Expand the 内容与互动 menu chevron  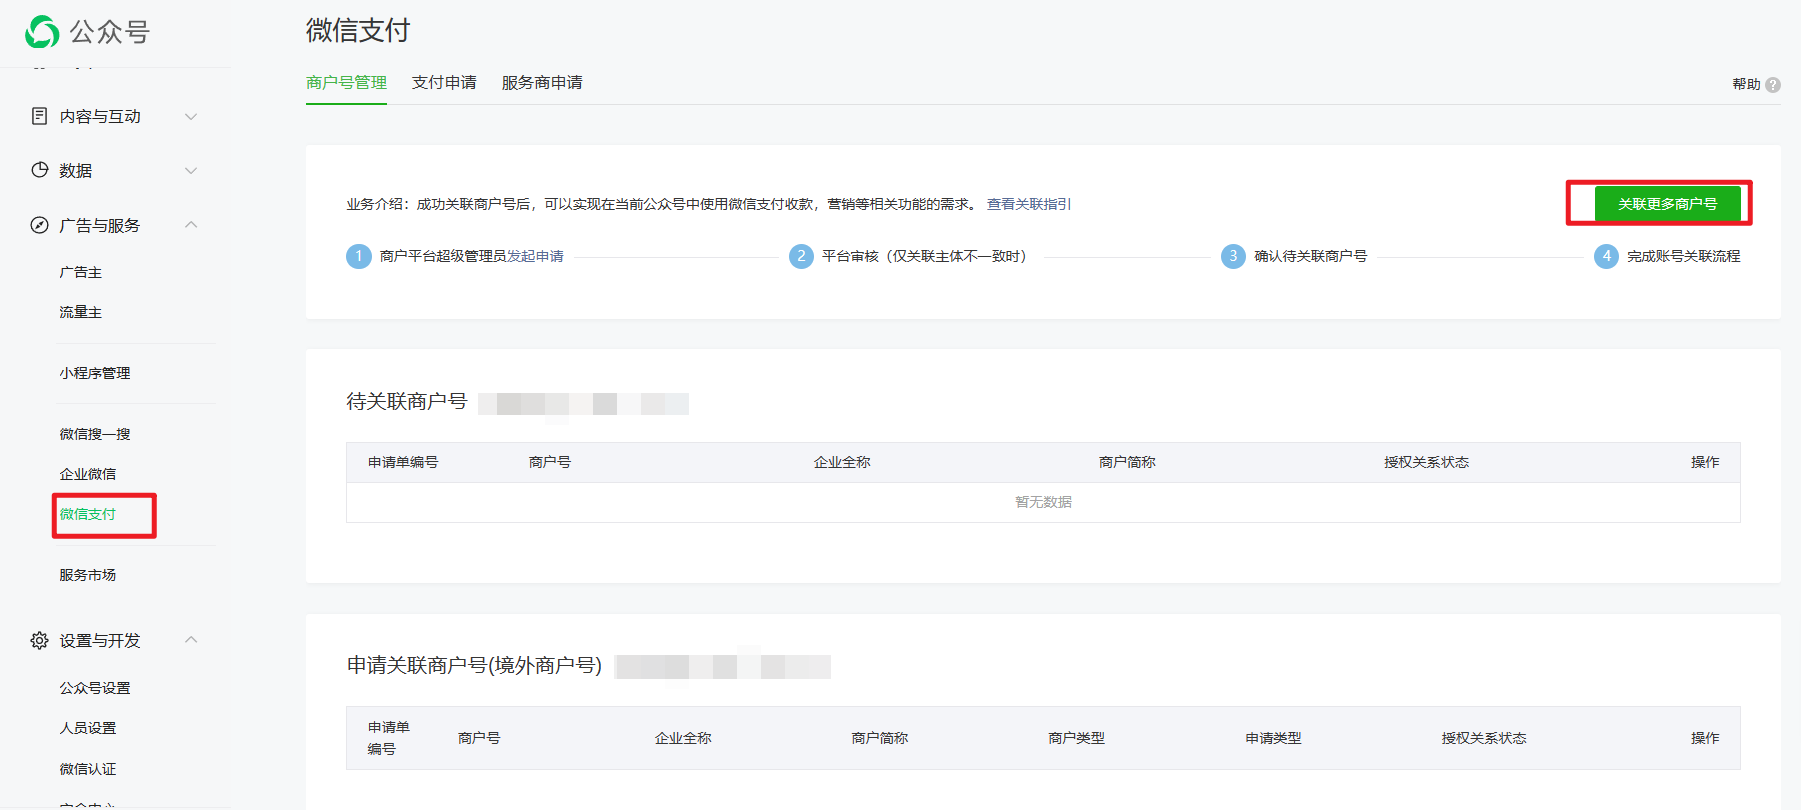click(x=191, y=117)
